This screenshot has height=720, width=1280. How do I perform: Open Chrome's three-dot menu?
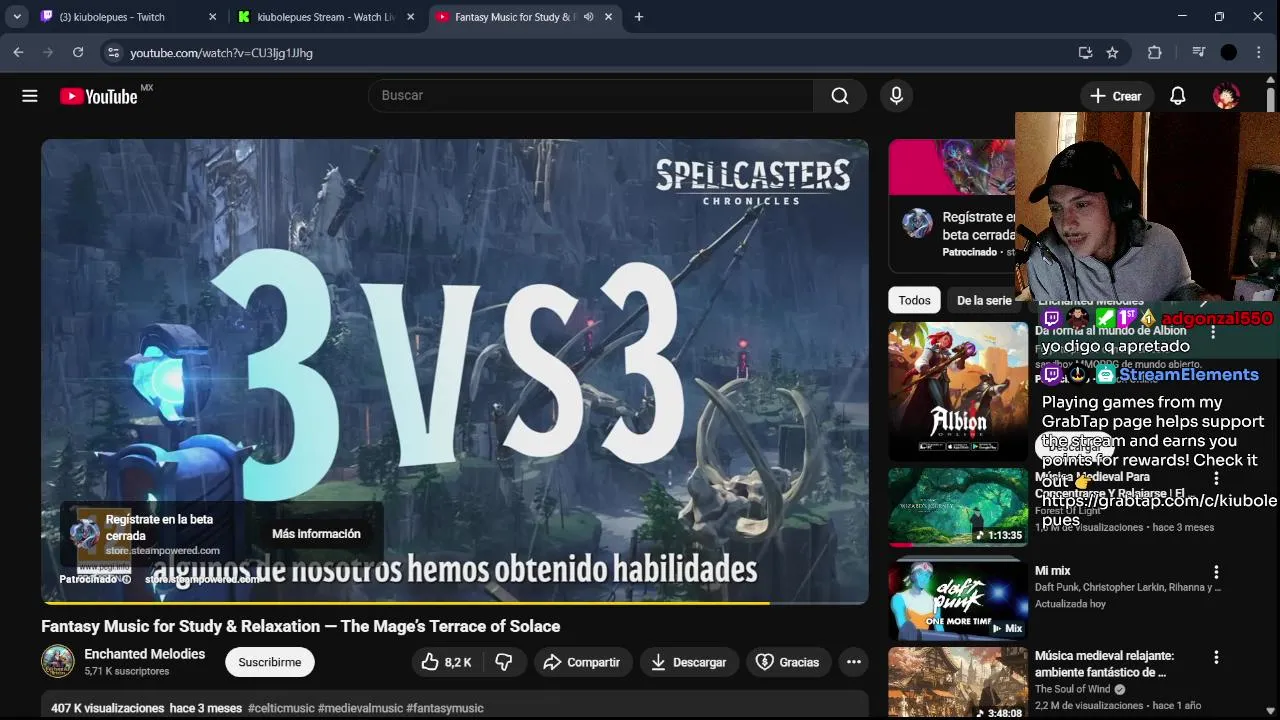pos(1259,53)
